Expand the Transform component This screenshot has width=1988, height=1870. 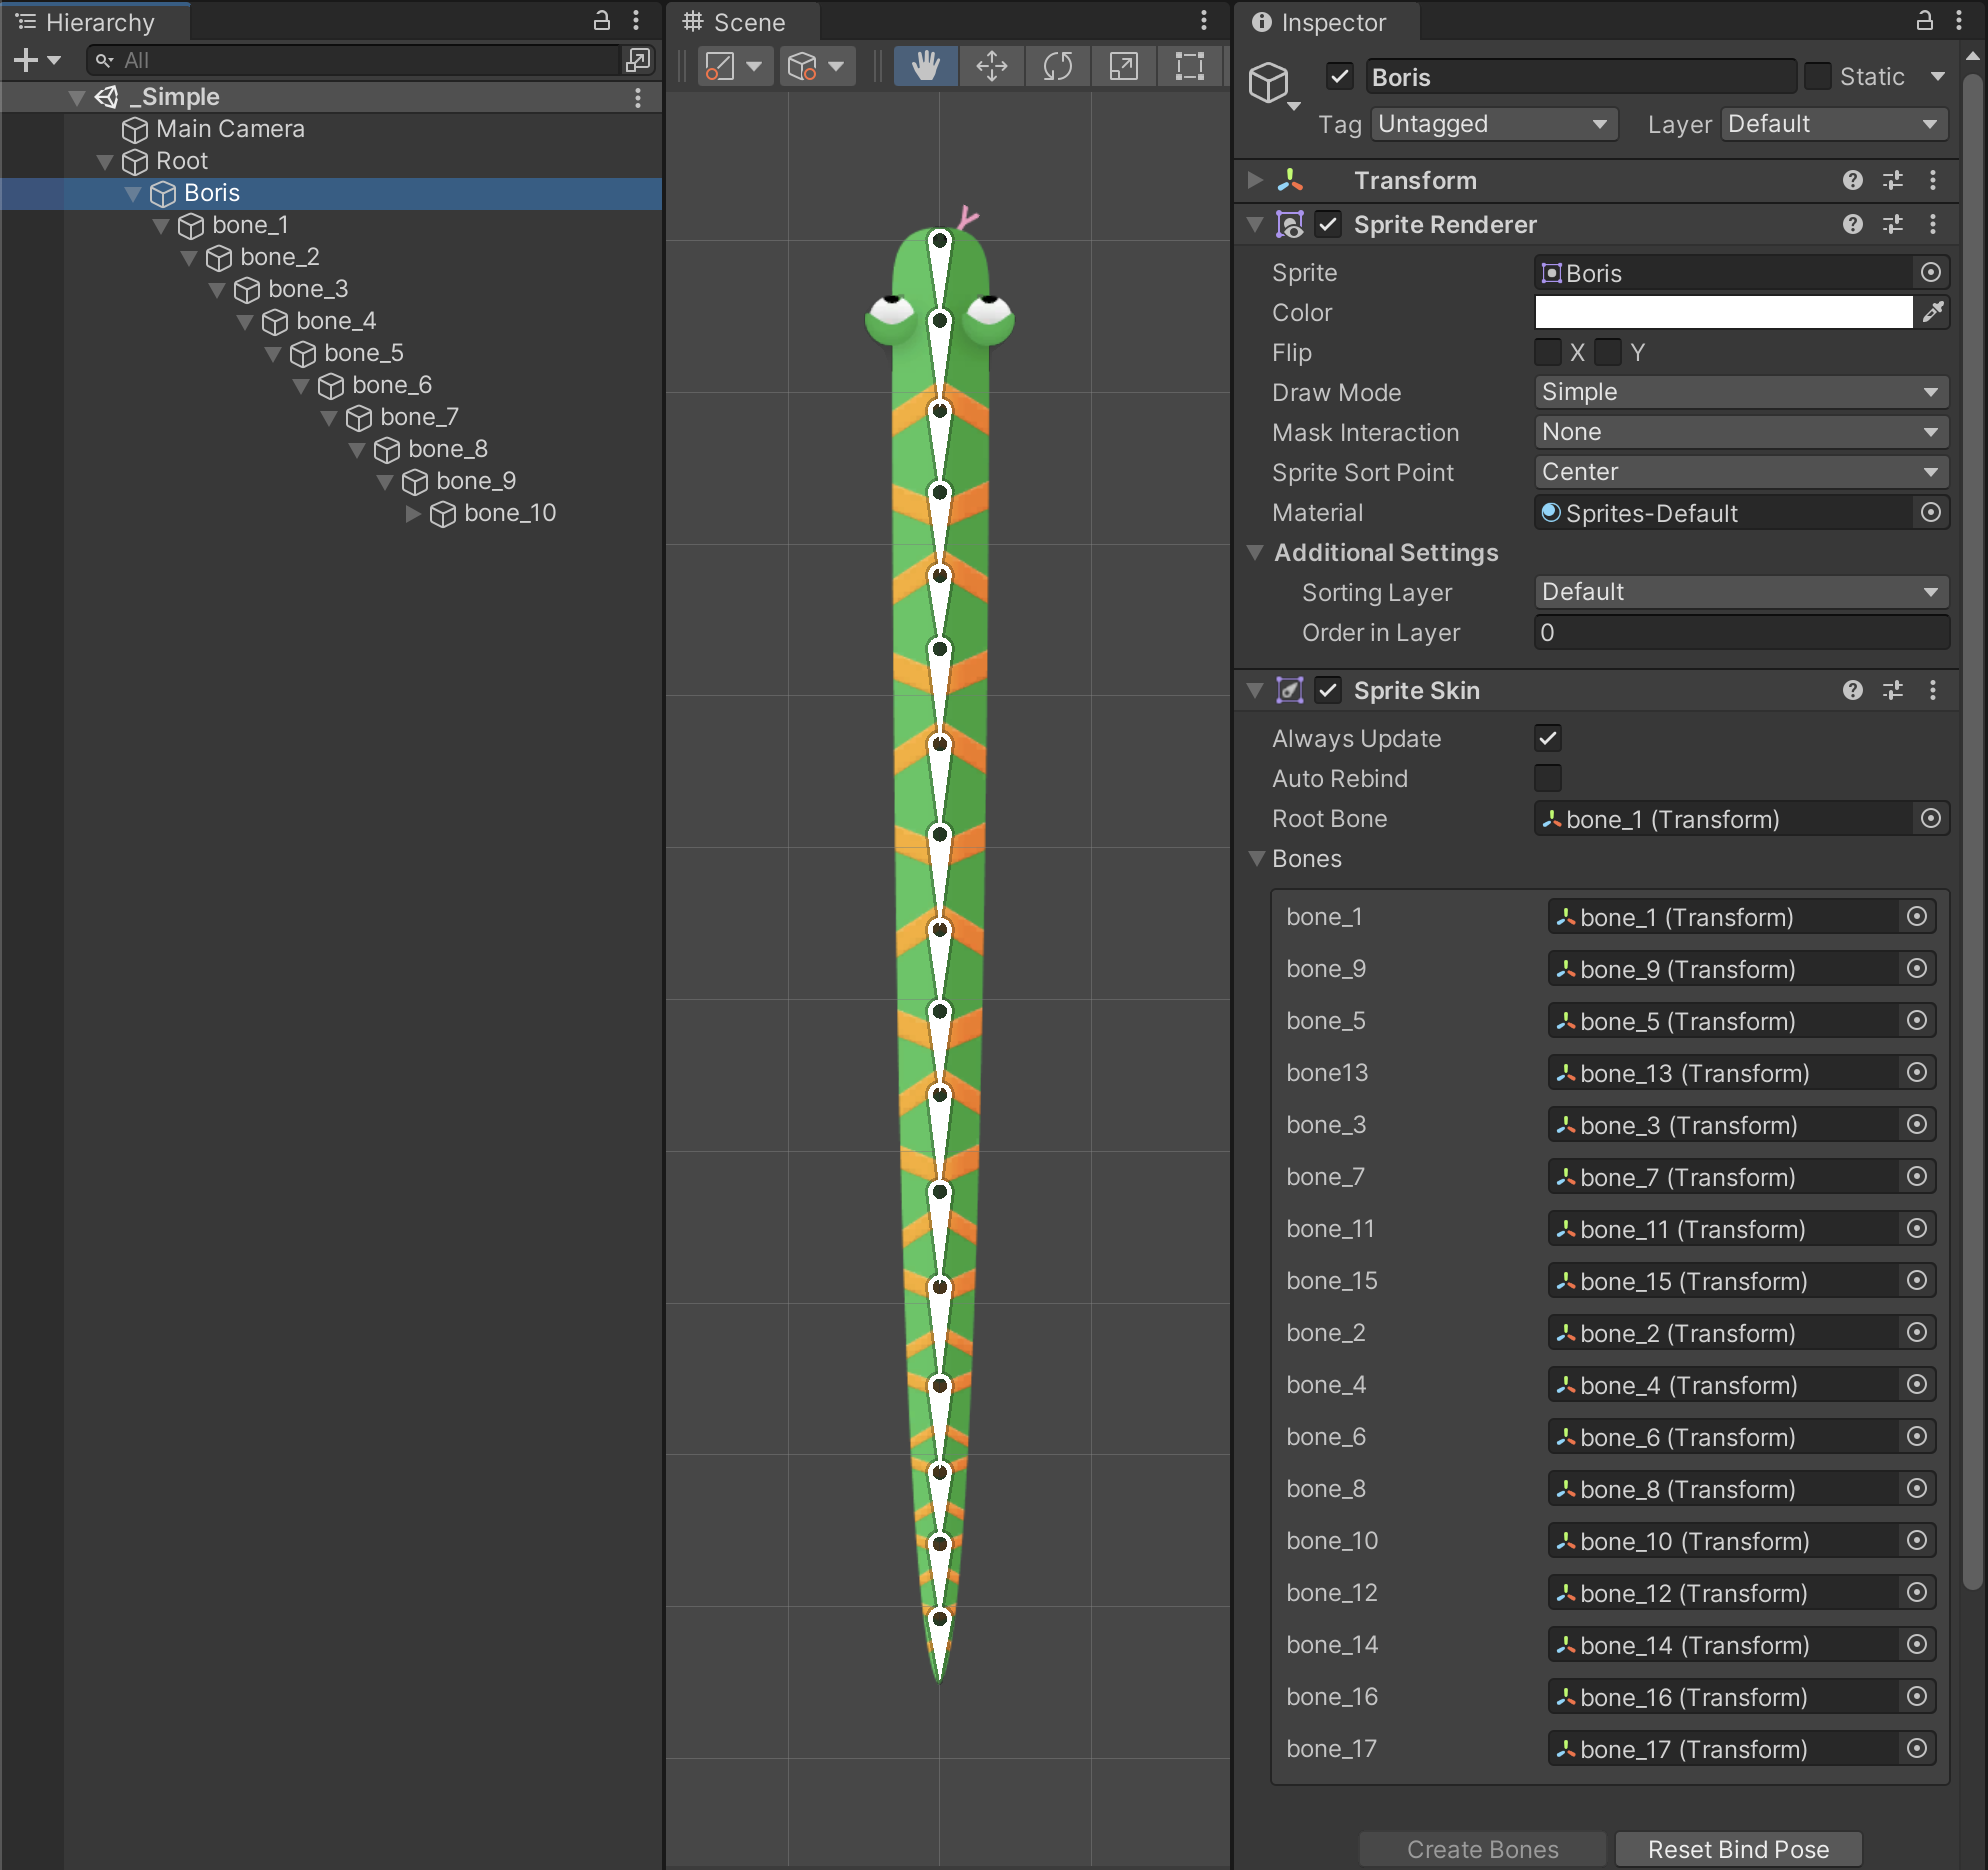click(1255, 180)
